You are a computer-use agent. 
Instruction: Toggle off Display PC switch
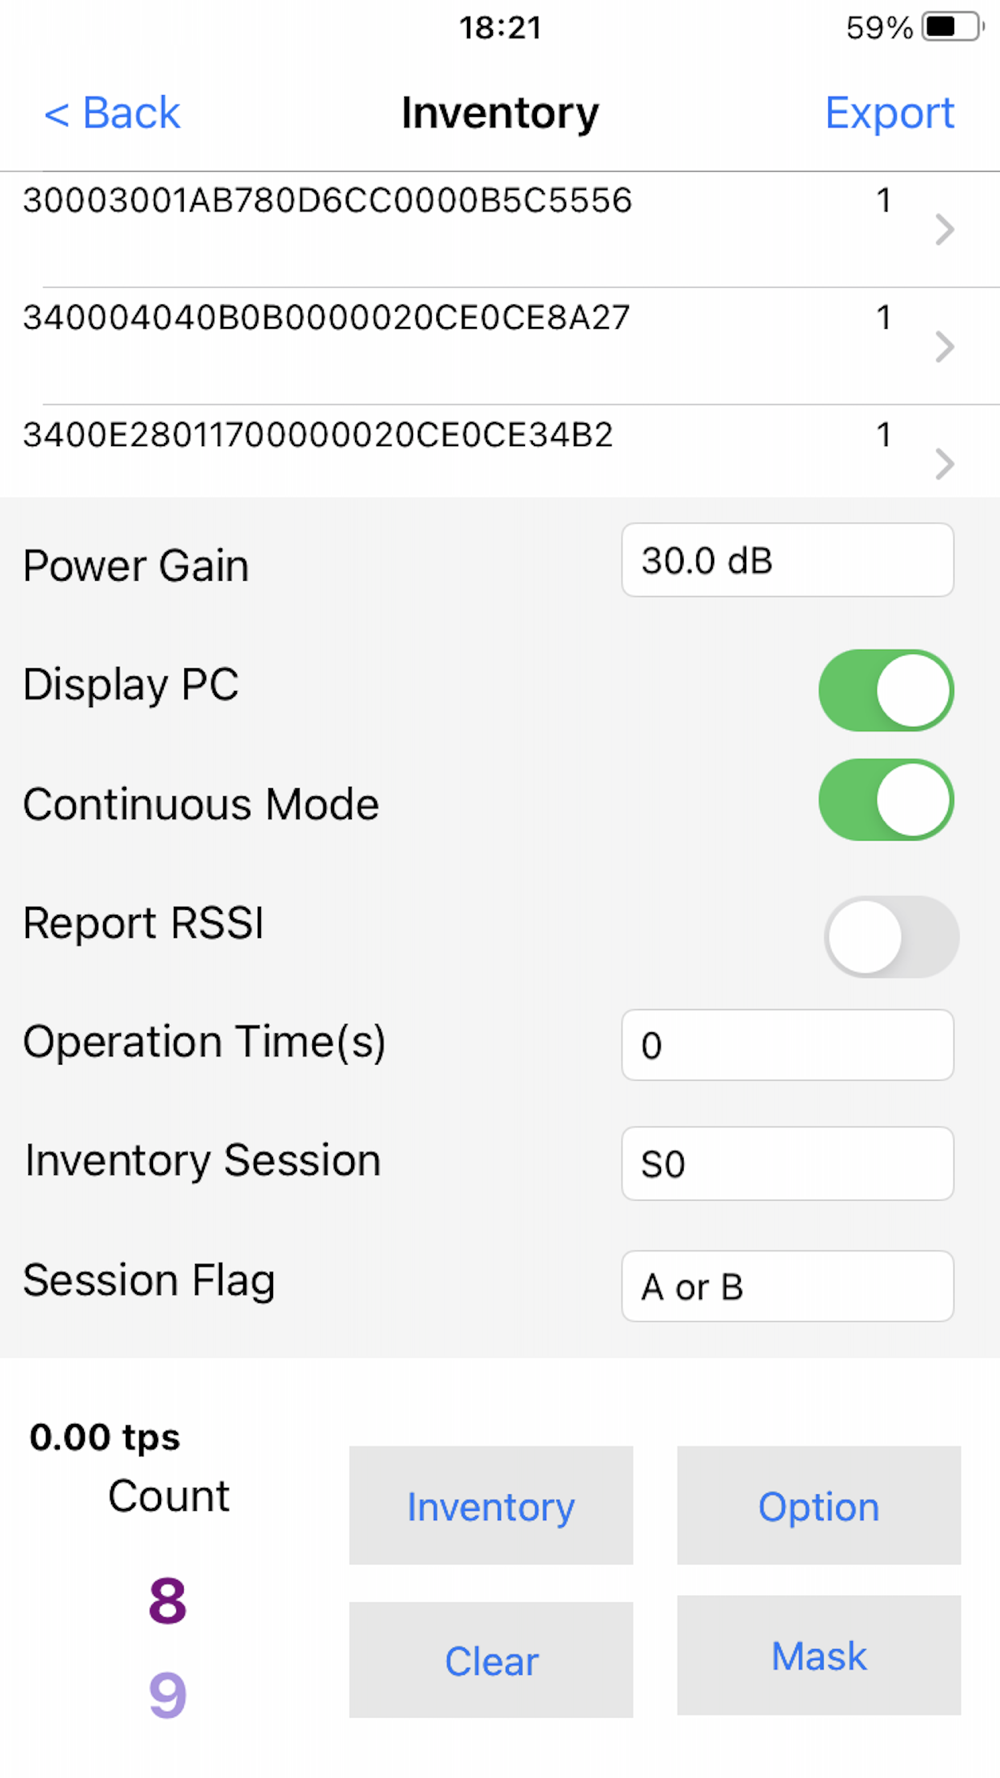click(x=886, y=690)
